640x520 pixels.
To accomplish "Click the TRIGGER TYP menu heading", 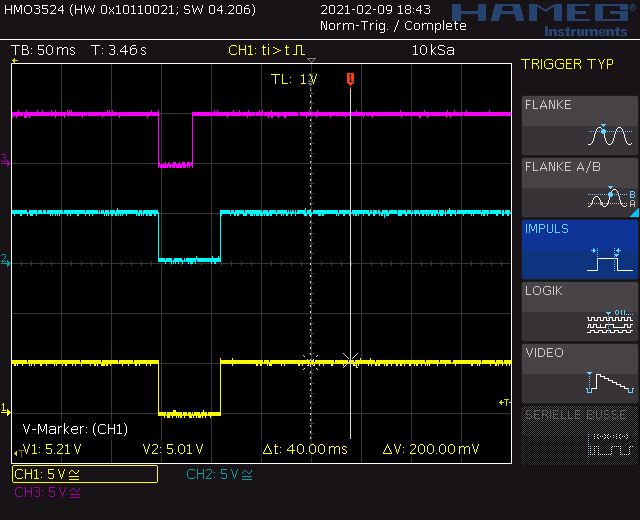I will tap(567, 64).
